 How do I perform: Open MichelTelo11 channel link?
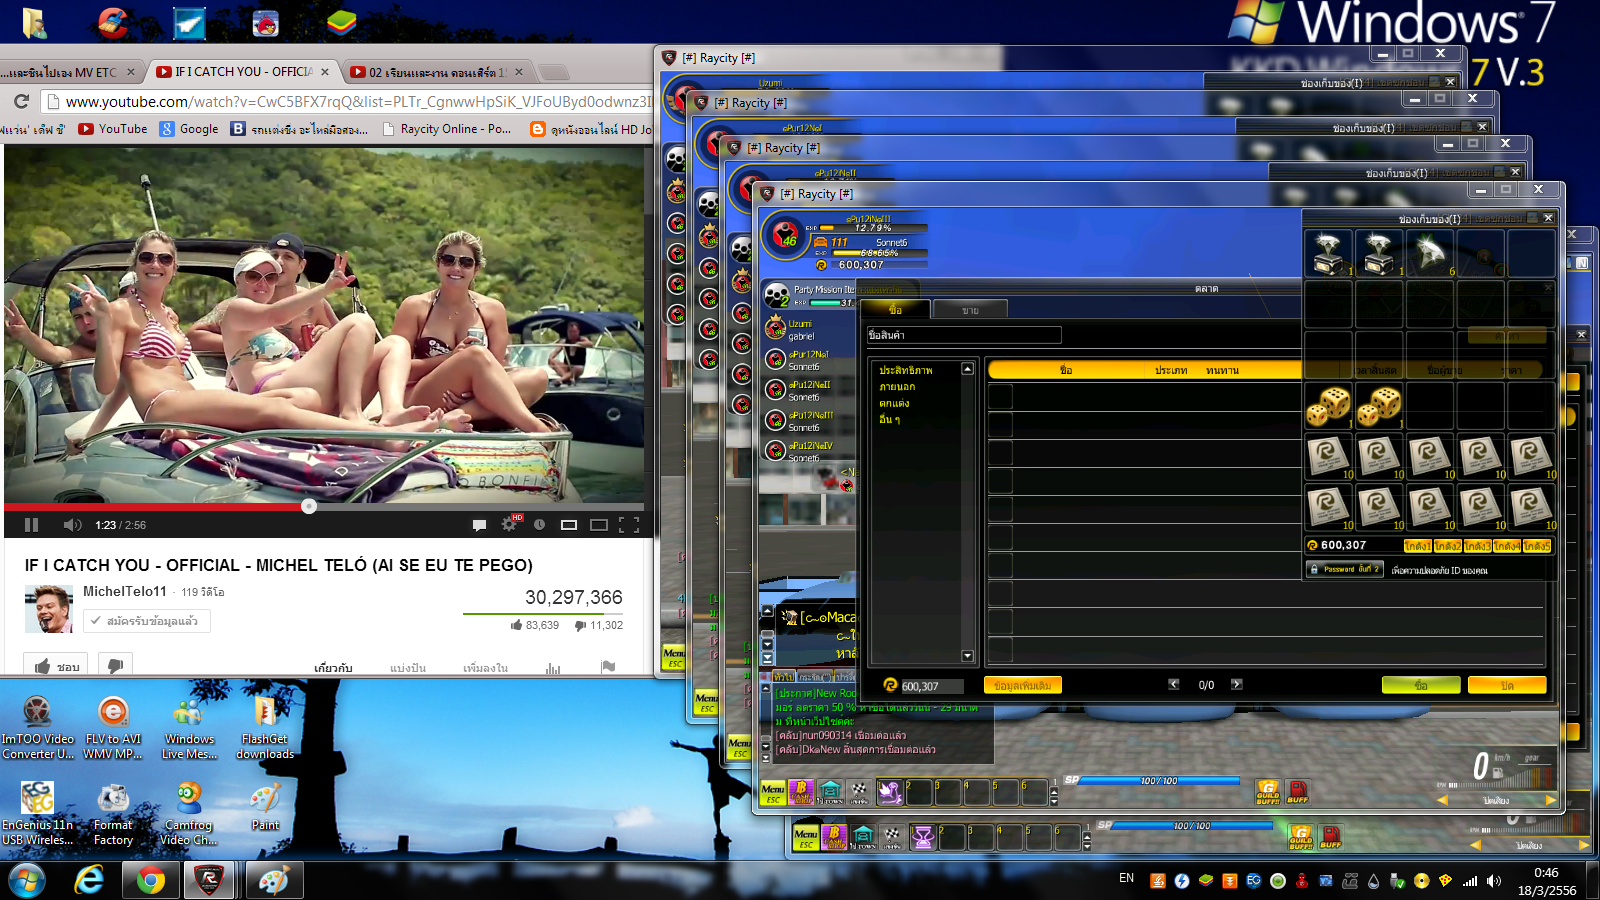[125, 591]
